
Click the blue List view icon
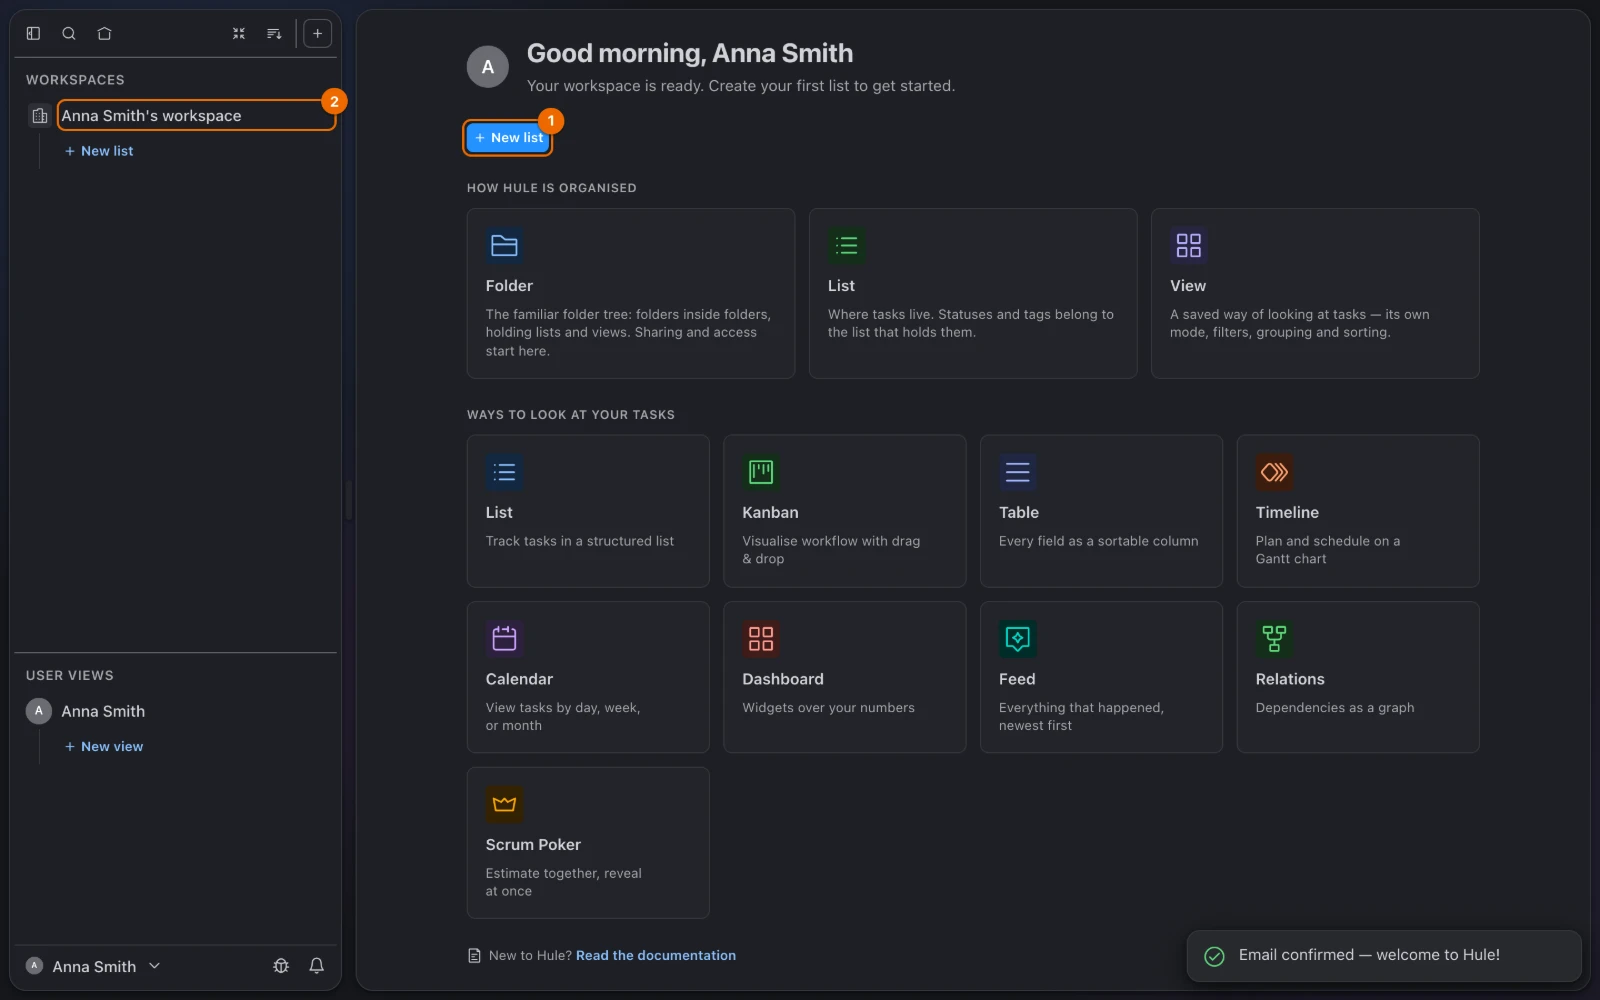pos(504,472)
